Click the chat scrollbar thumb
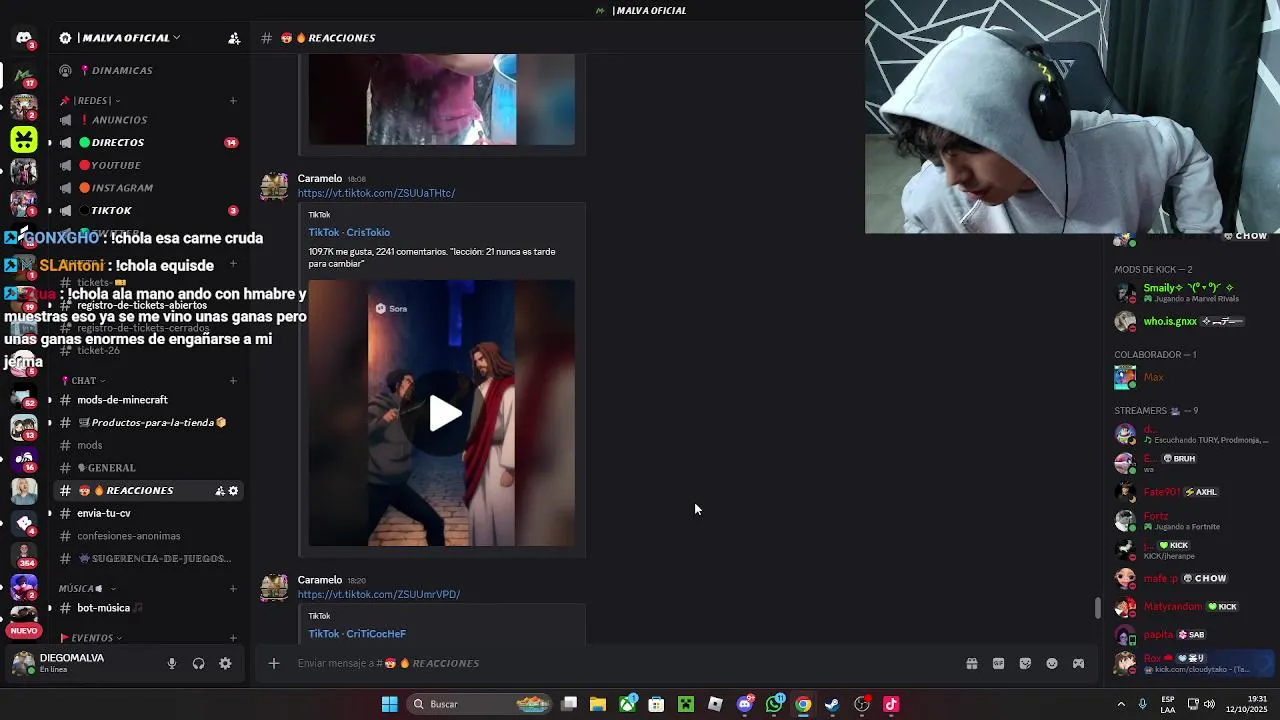This screenshot has width=1280, height=720. click(1098, 607)
